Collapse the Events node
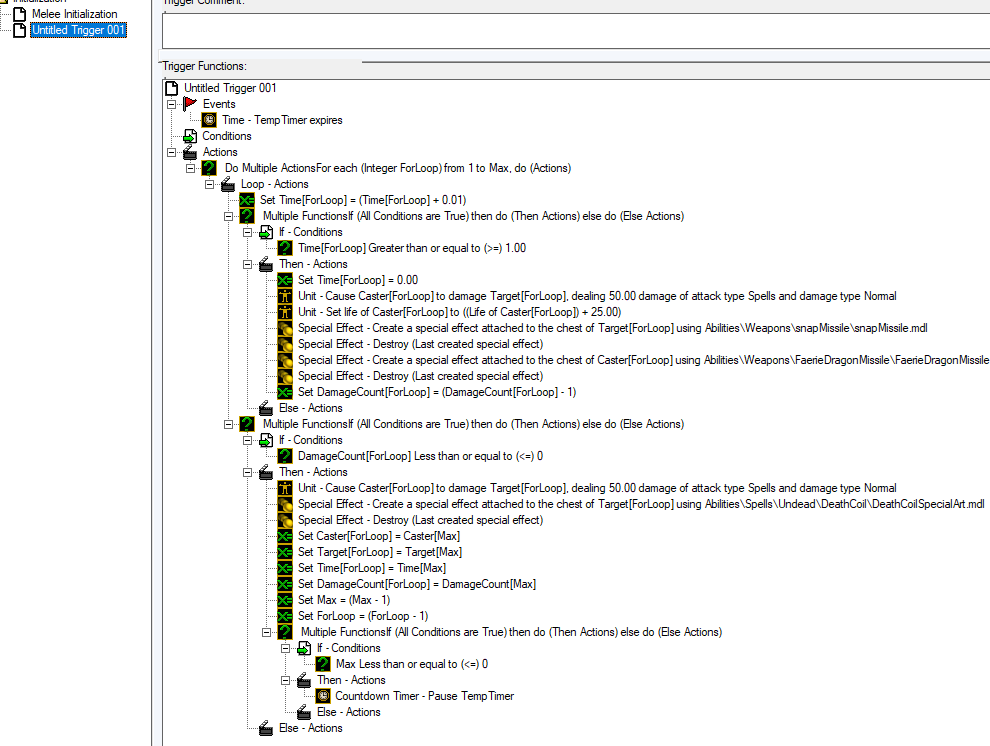Viewport: 990px width, 746px height. pos(171,104)
